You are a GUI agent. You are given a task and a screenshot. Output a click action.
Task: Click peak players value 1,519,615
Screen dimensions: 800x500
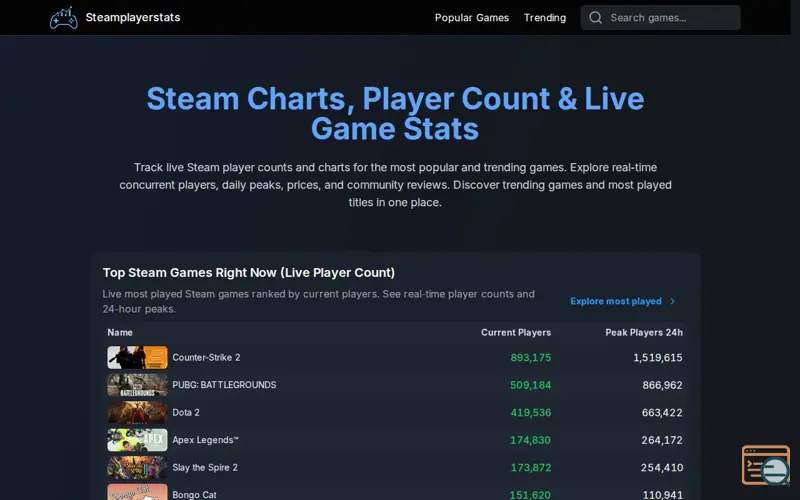point(658,358)
